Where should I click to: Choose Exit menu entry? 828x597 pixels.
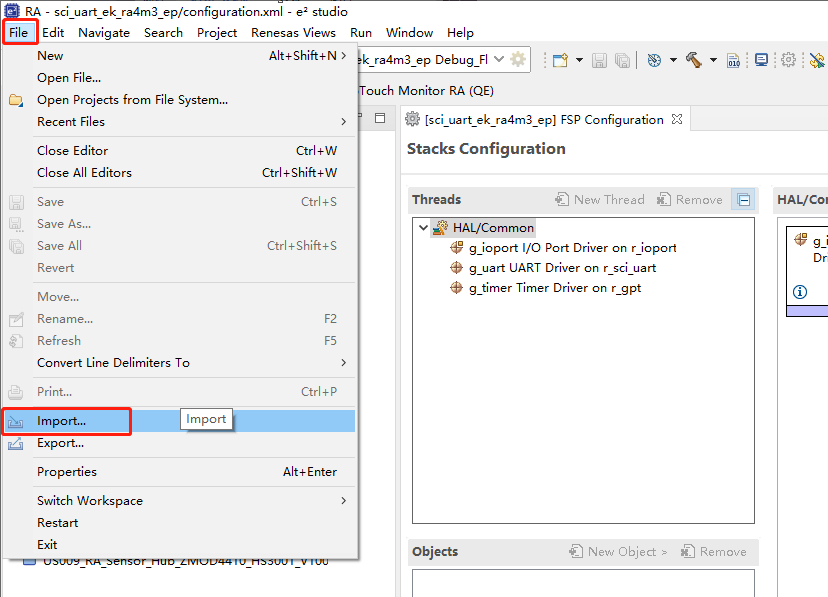click(180, 545)
